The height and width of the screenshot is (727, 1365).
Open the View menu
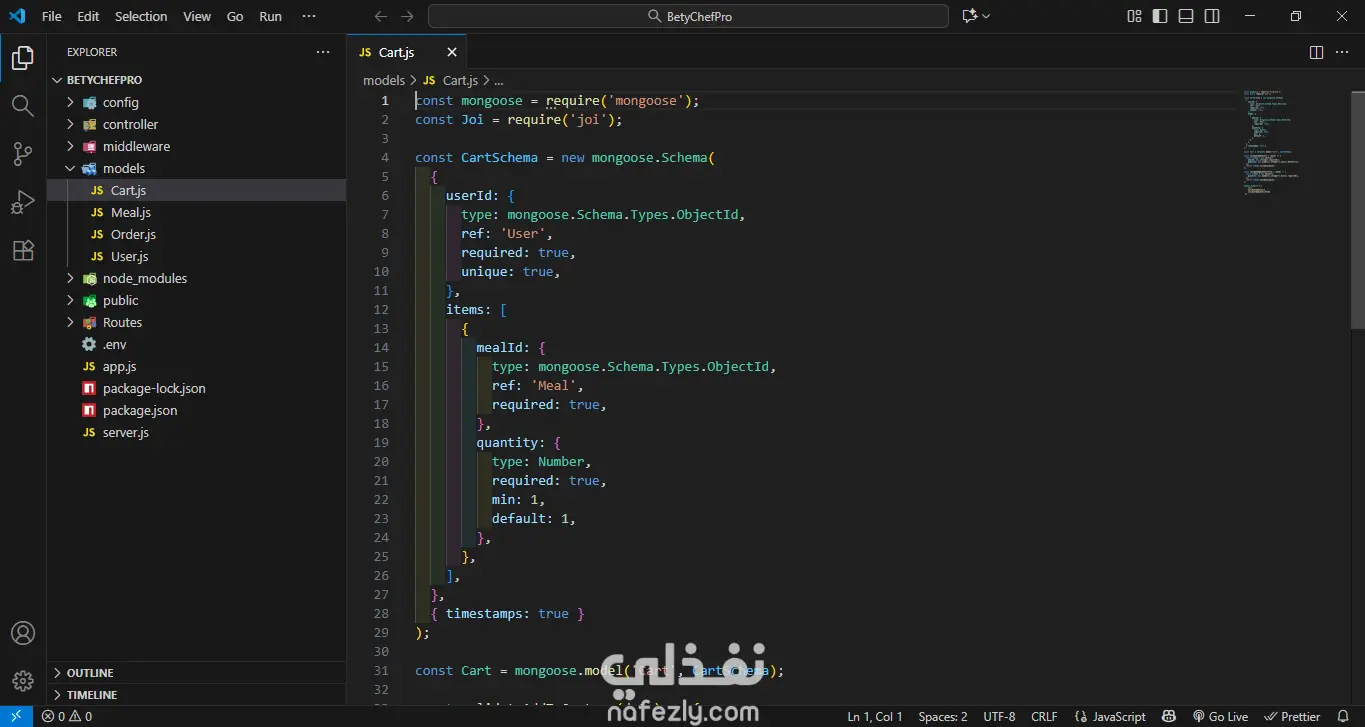[197, 16]
